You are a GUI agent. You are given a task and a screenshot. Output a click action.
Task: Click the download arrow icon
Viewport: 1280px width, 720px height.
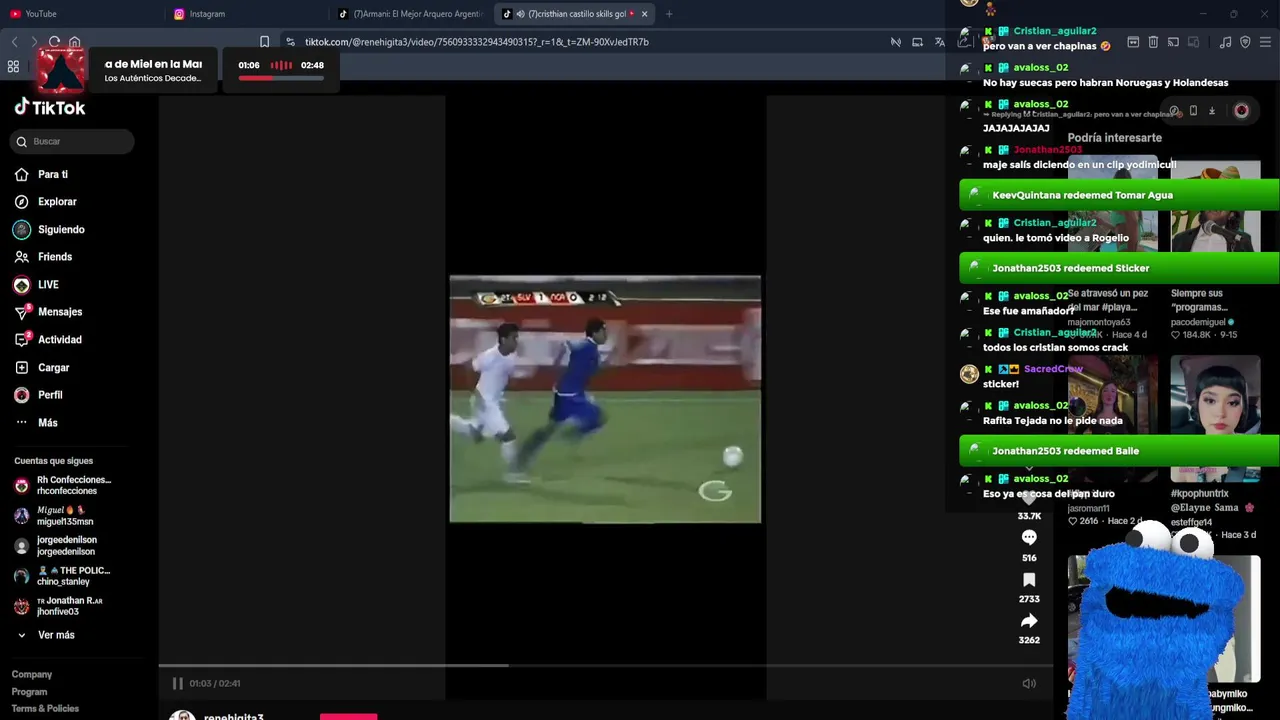click(1212, 111)
